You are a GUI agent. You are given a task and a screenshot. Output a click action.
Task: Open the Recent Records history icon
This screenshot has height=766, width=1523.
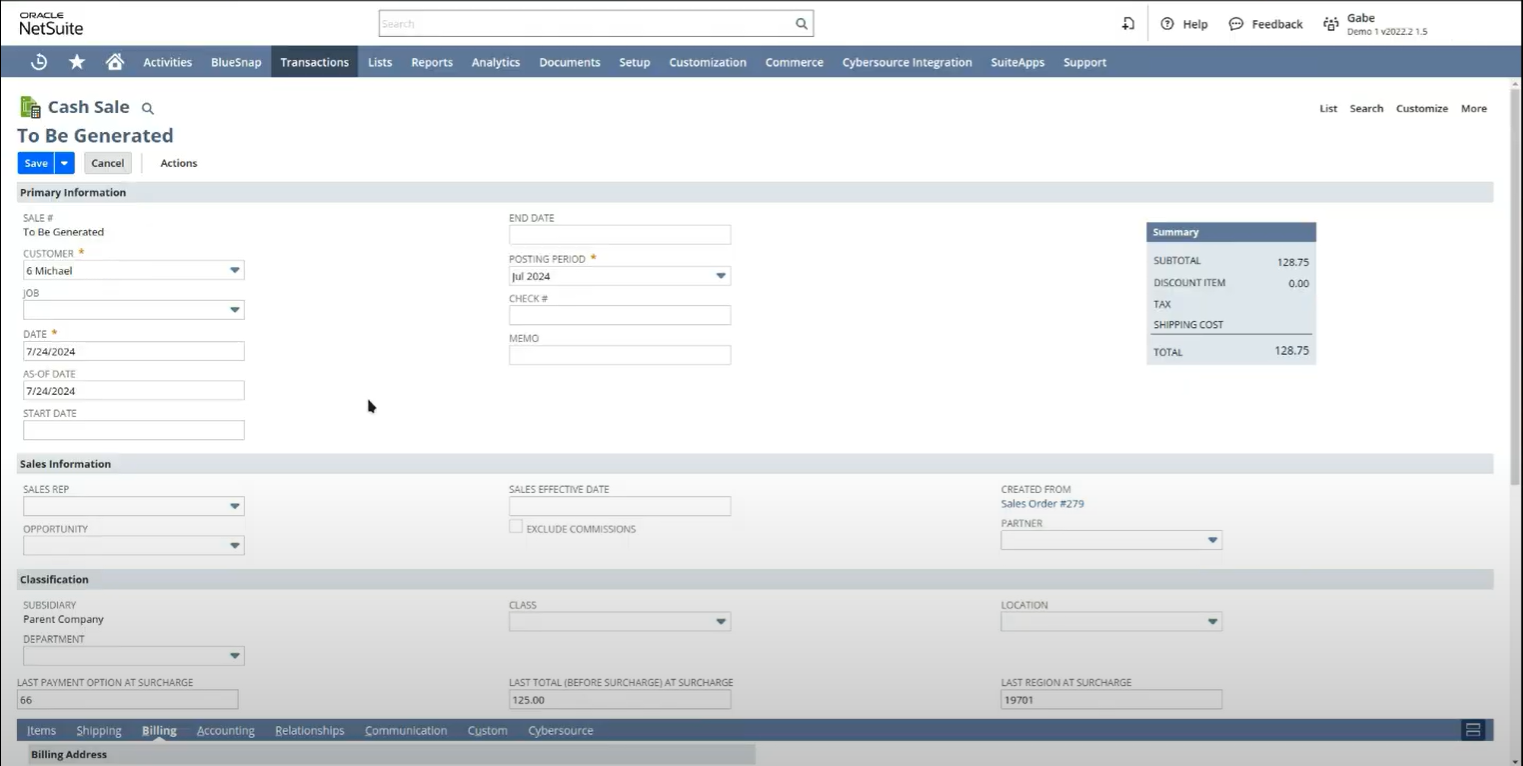pyautogui.click(x=39, y=62)
